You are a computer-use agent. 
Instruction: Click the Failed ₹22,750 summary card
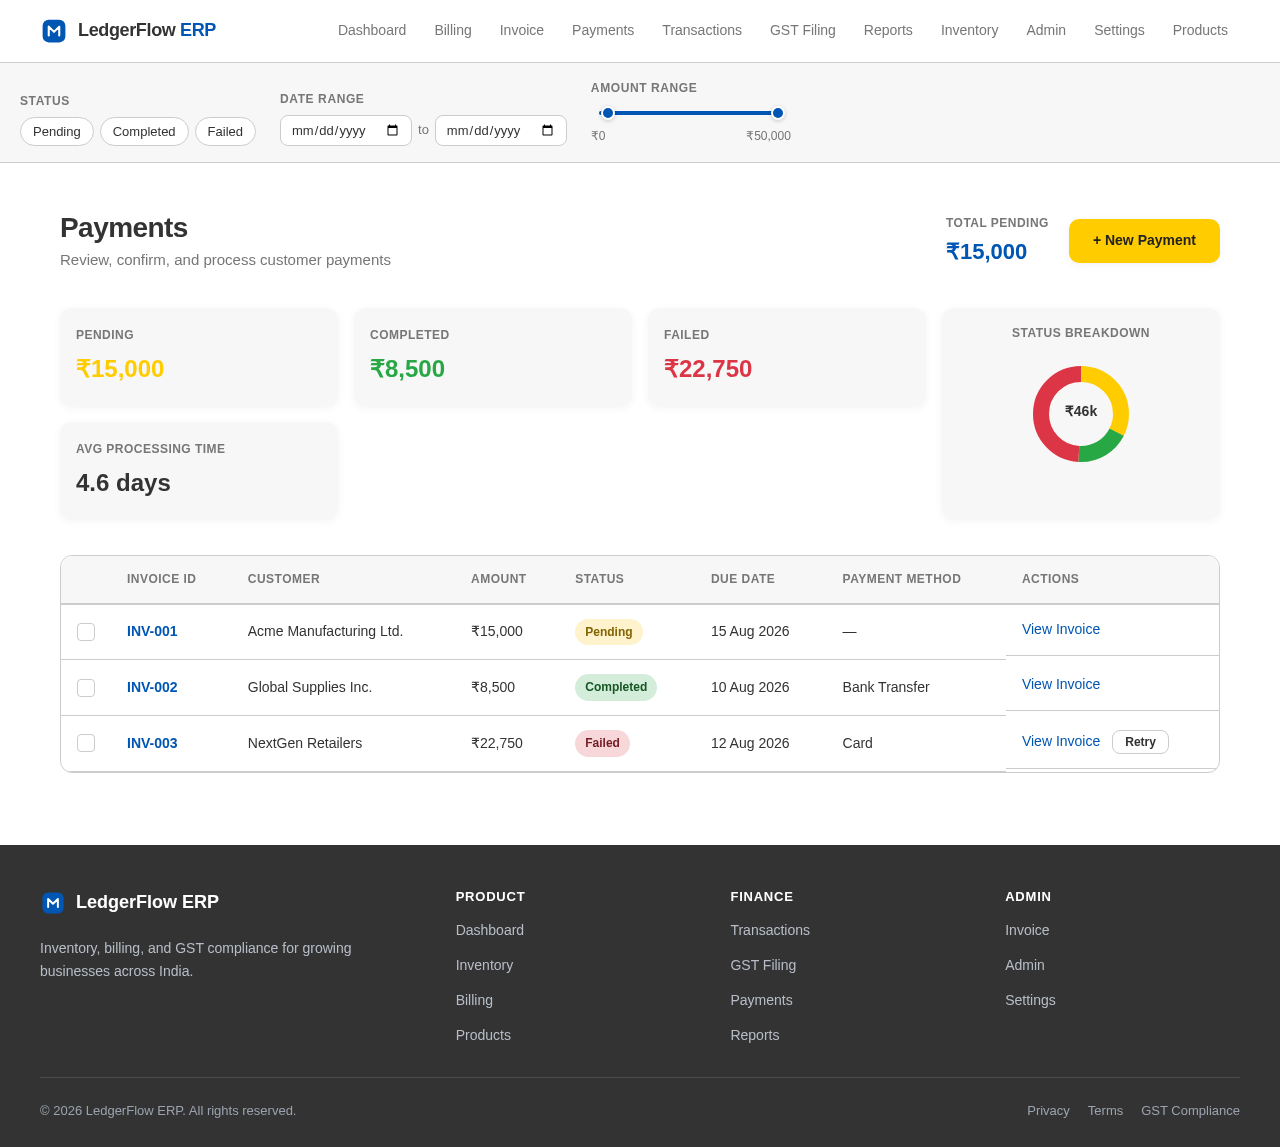coord(787,357)
